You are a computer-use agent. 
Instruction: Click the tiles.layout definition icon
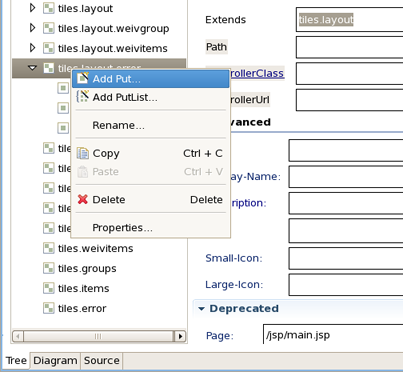pos(49,8)
